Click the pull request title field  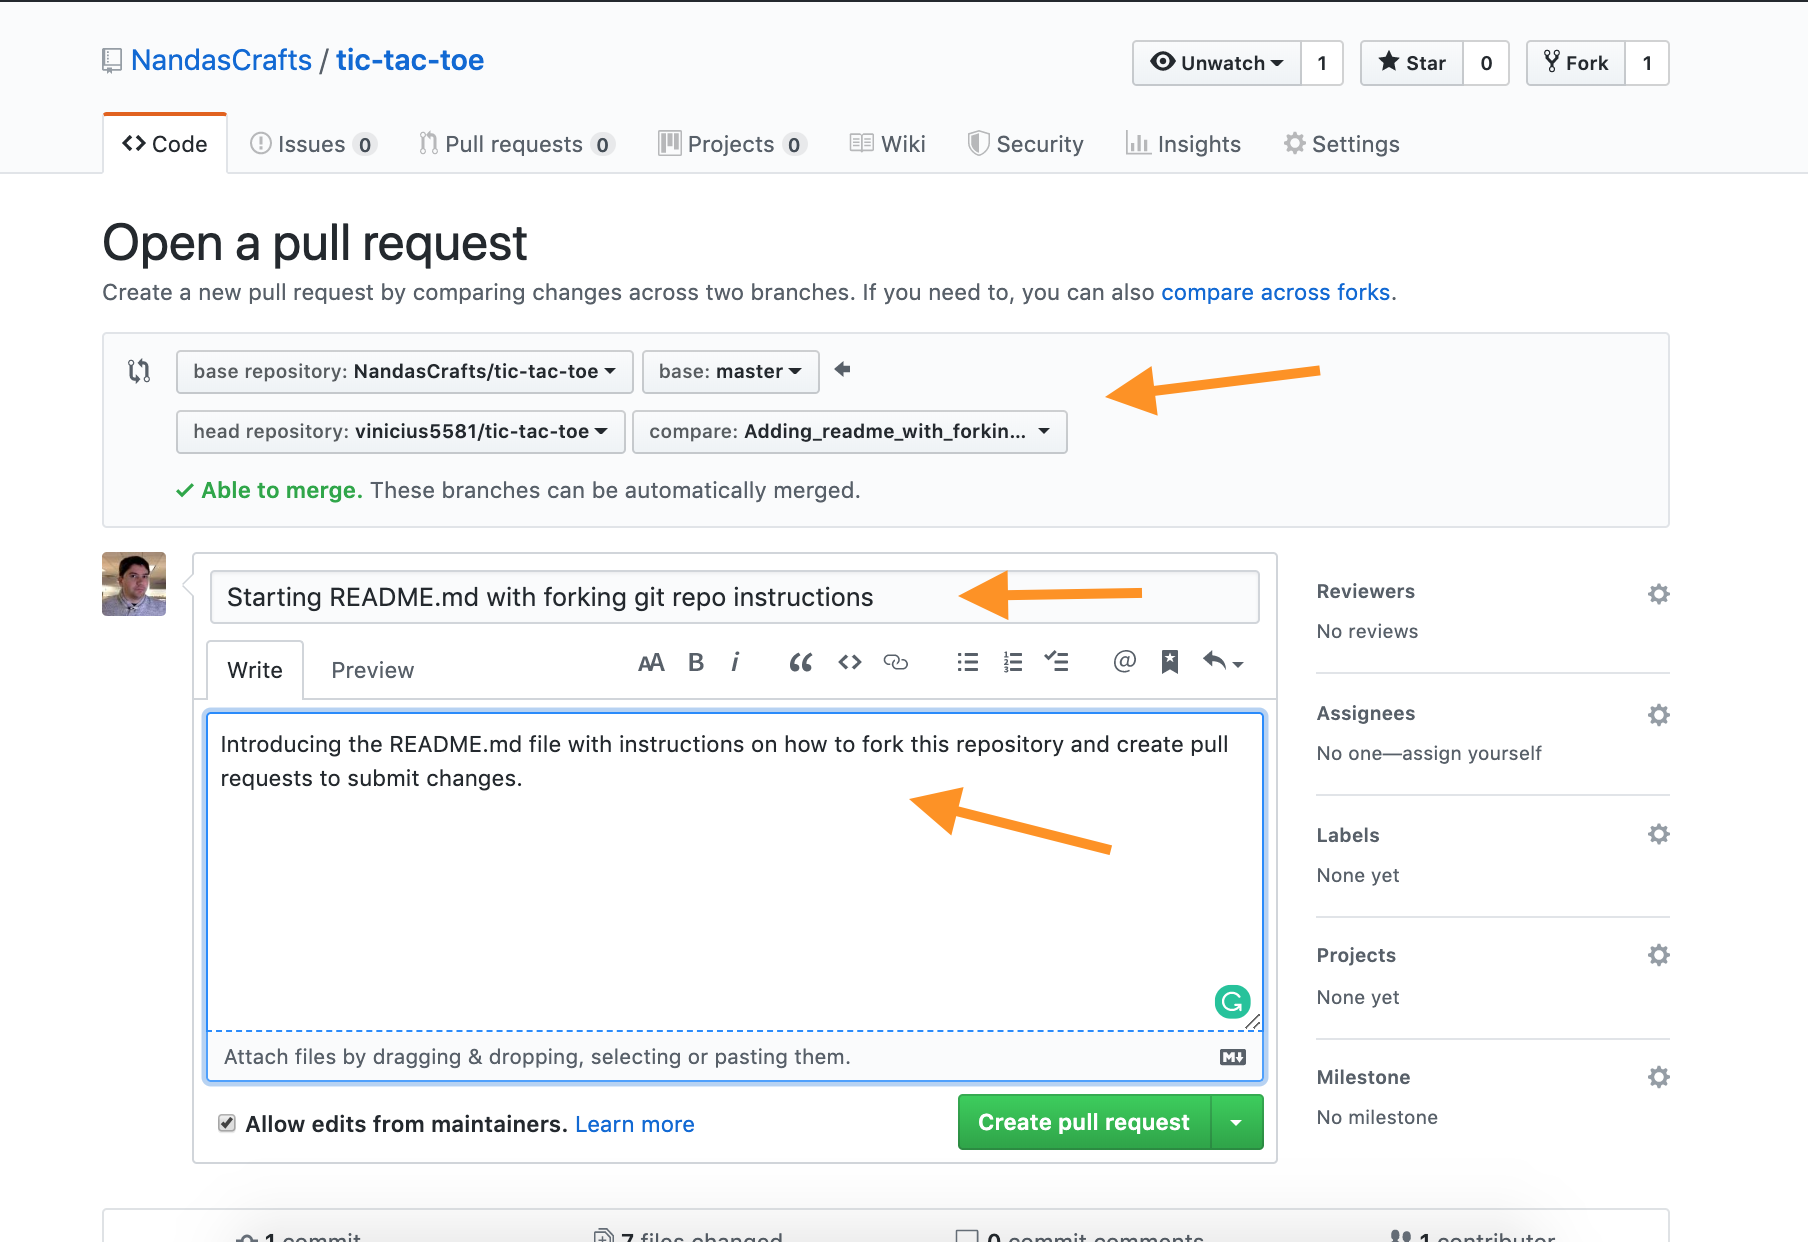[734, 597]
